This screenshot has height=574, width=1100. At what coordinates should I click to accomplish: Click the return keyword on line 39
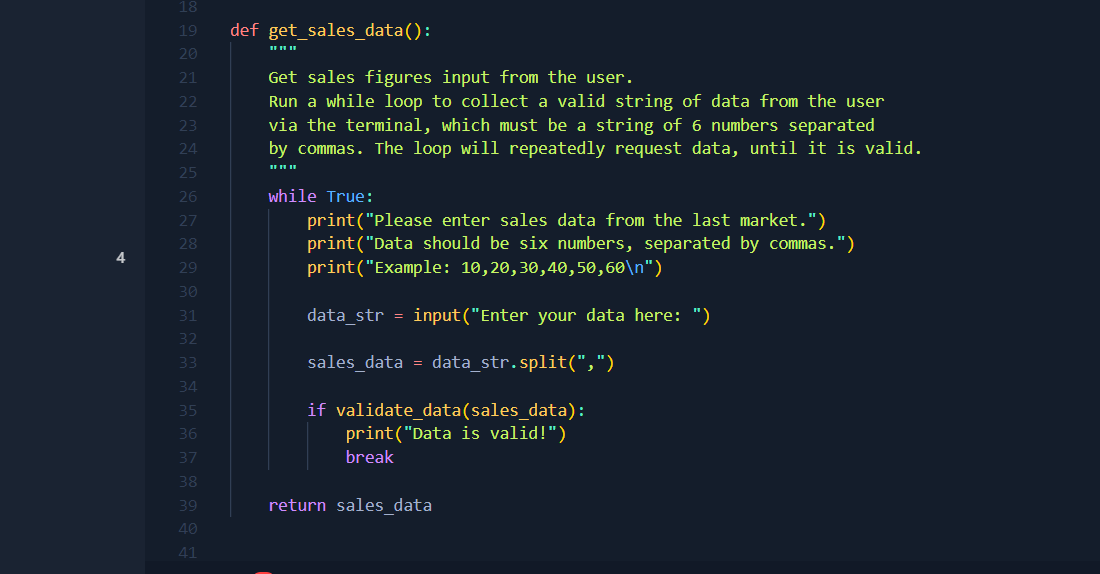297,505
